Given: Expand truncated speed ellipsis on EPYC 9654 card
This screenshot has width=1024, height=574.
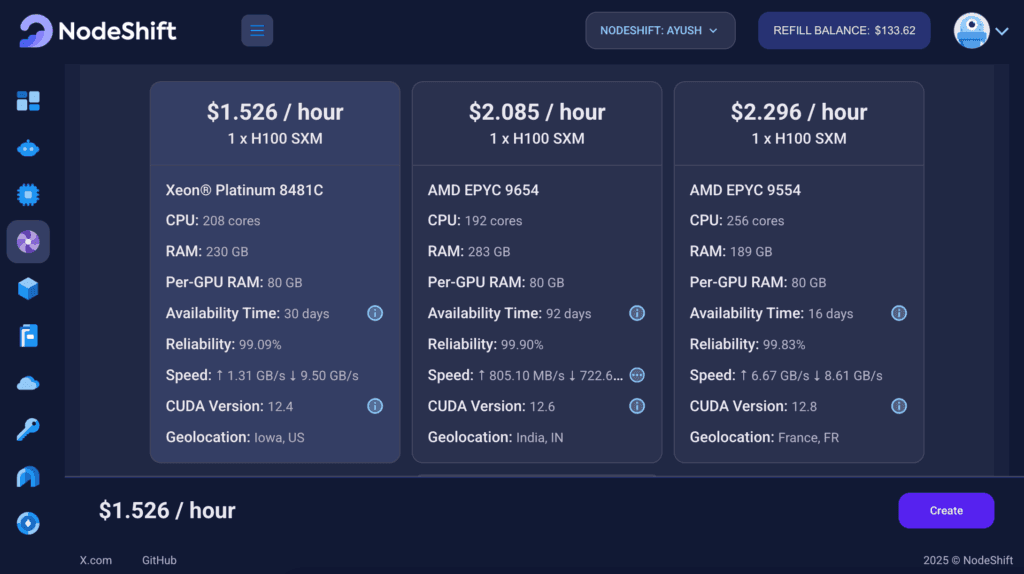Looking at the screenshot, I should coord(637,375).
